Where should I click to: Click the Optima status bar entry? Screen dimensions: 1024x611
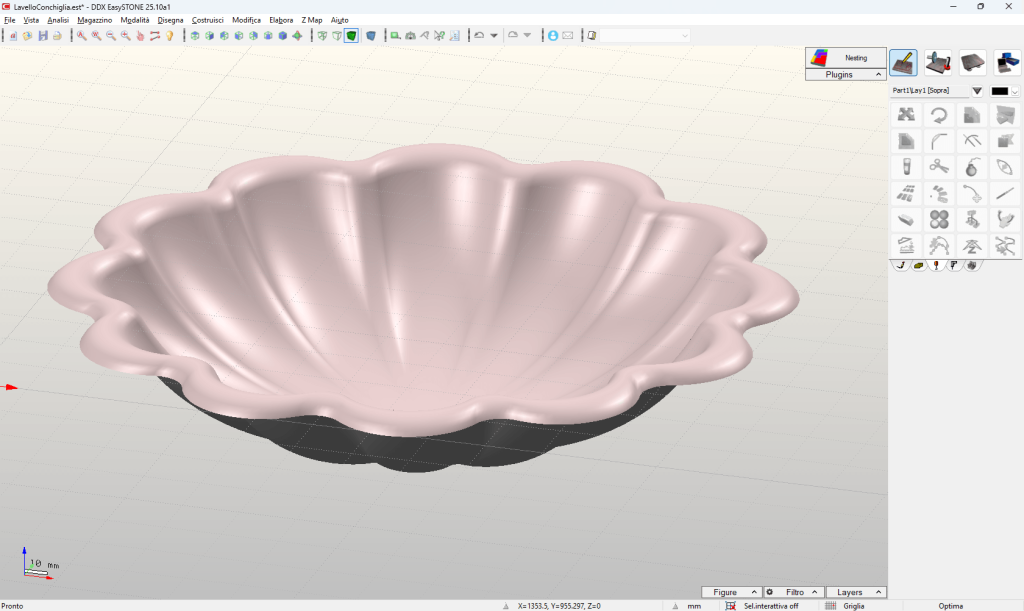coord(950,606)
